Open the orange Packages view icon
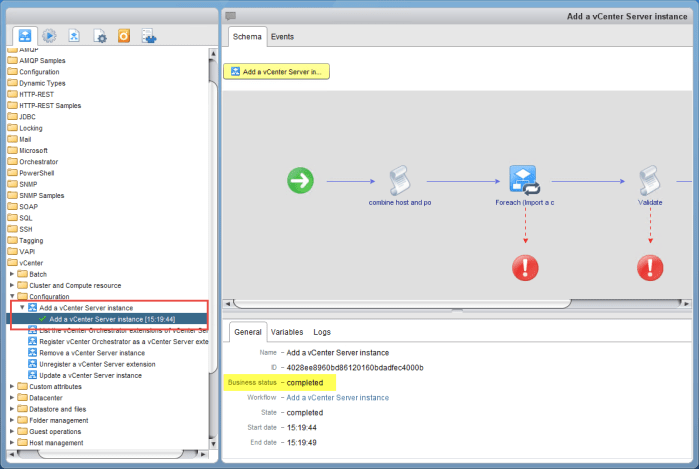The width and height of the screenshot is (699, 469). click(x=124, y=36)
